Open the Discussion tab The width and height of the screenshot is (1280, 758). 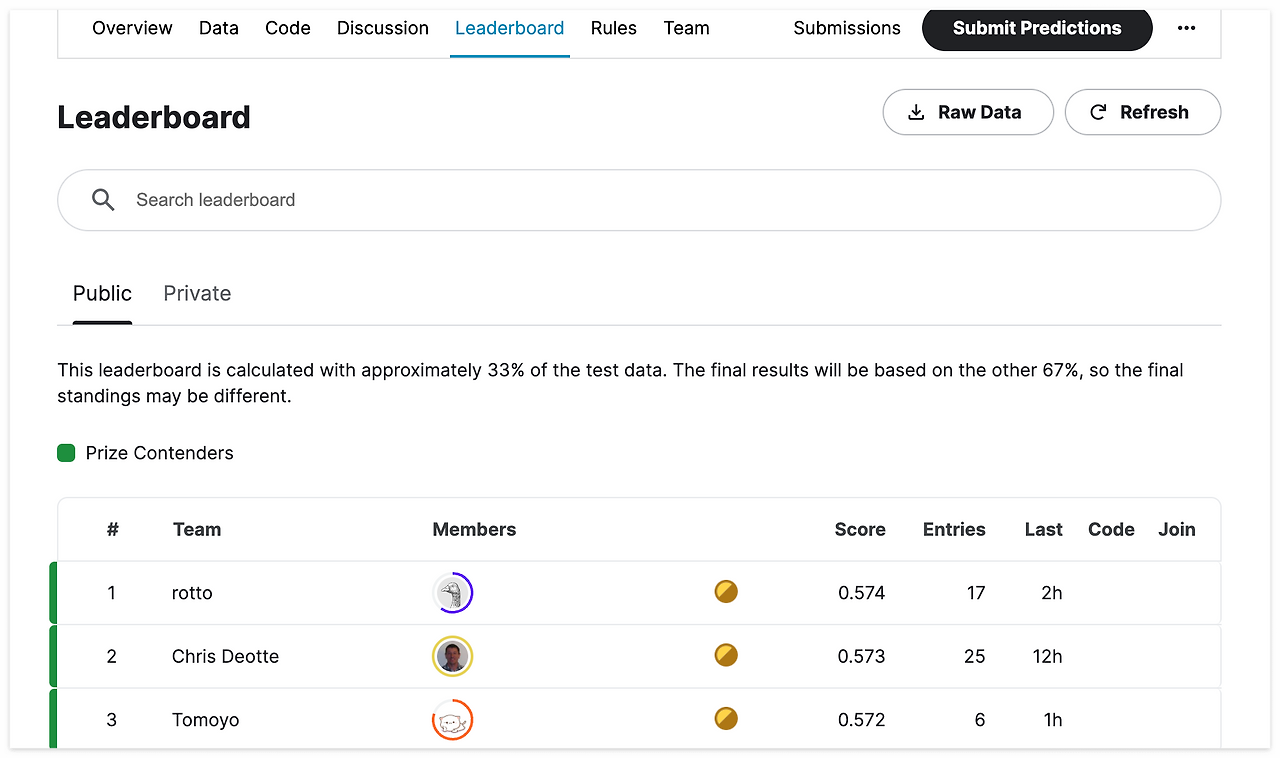[382, 28]
